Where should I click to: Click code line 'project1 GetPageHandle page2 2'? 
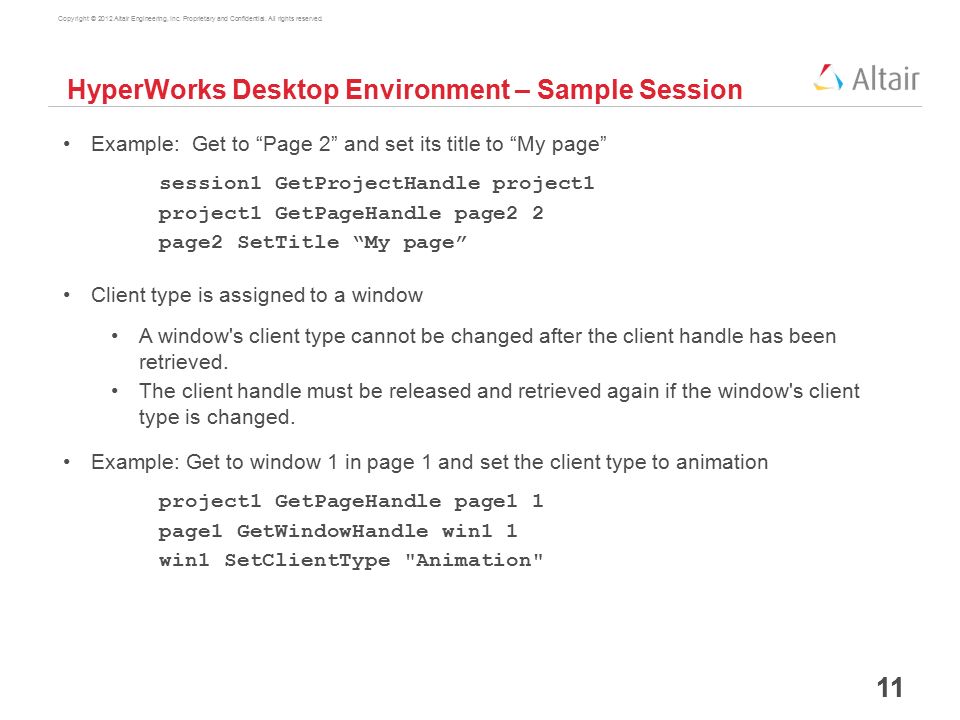351,214
